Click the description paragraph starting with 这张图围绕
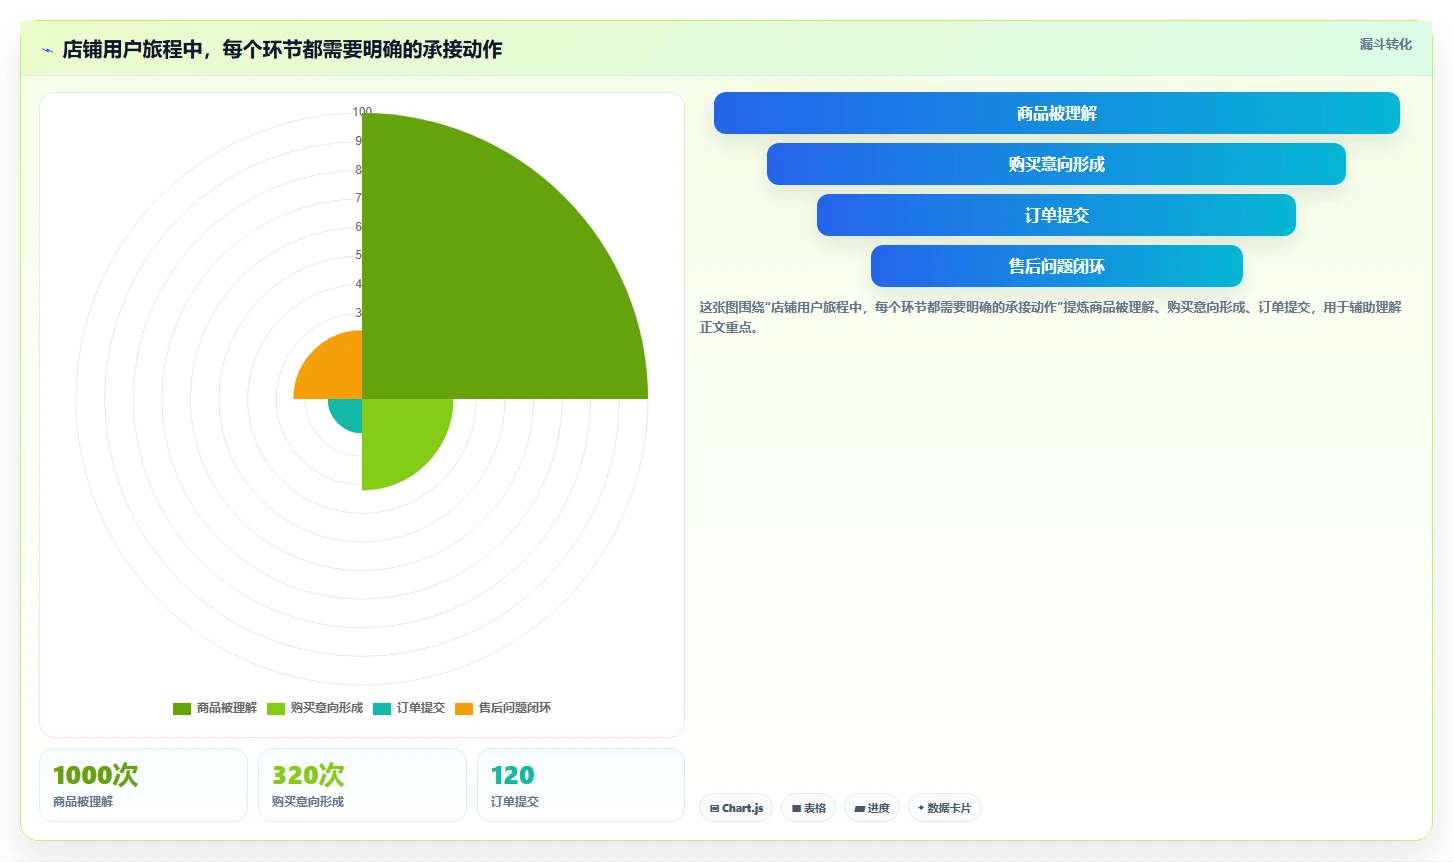This screenshot has width=1453, height=862. coord(1050,317)
